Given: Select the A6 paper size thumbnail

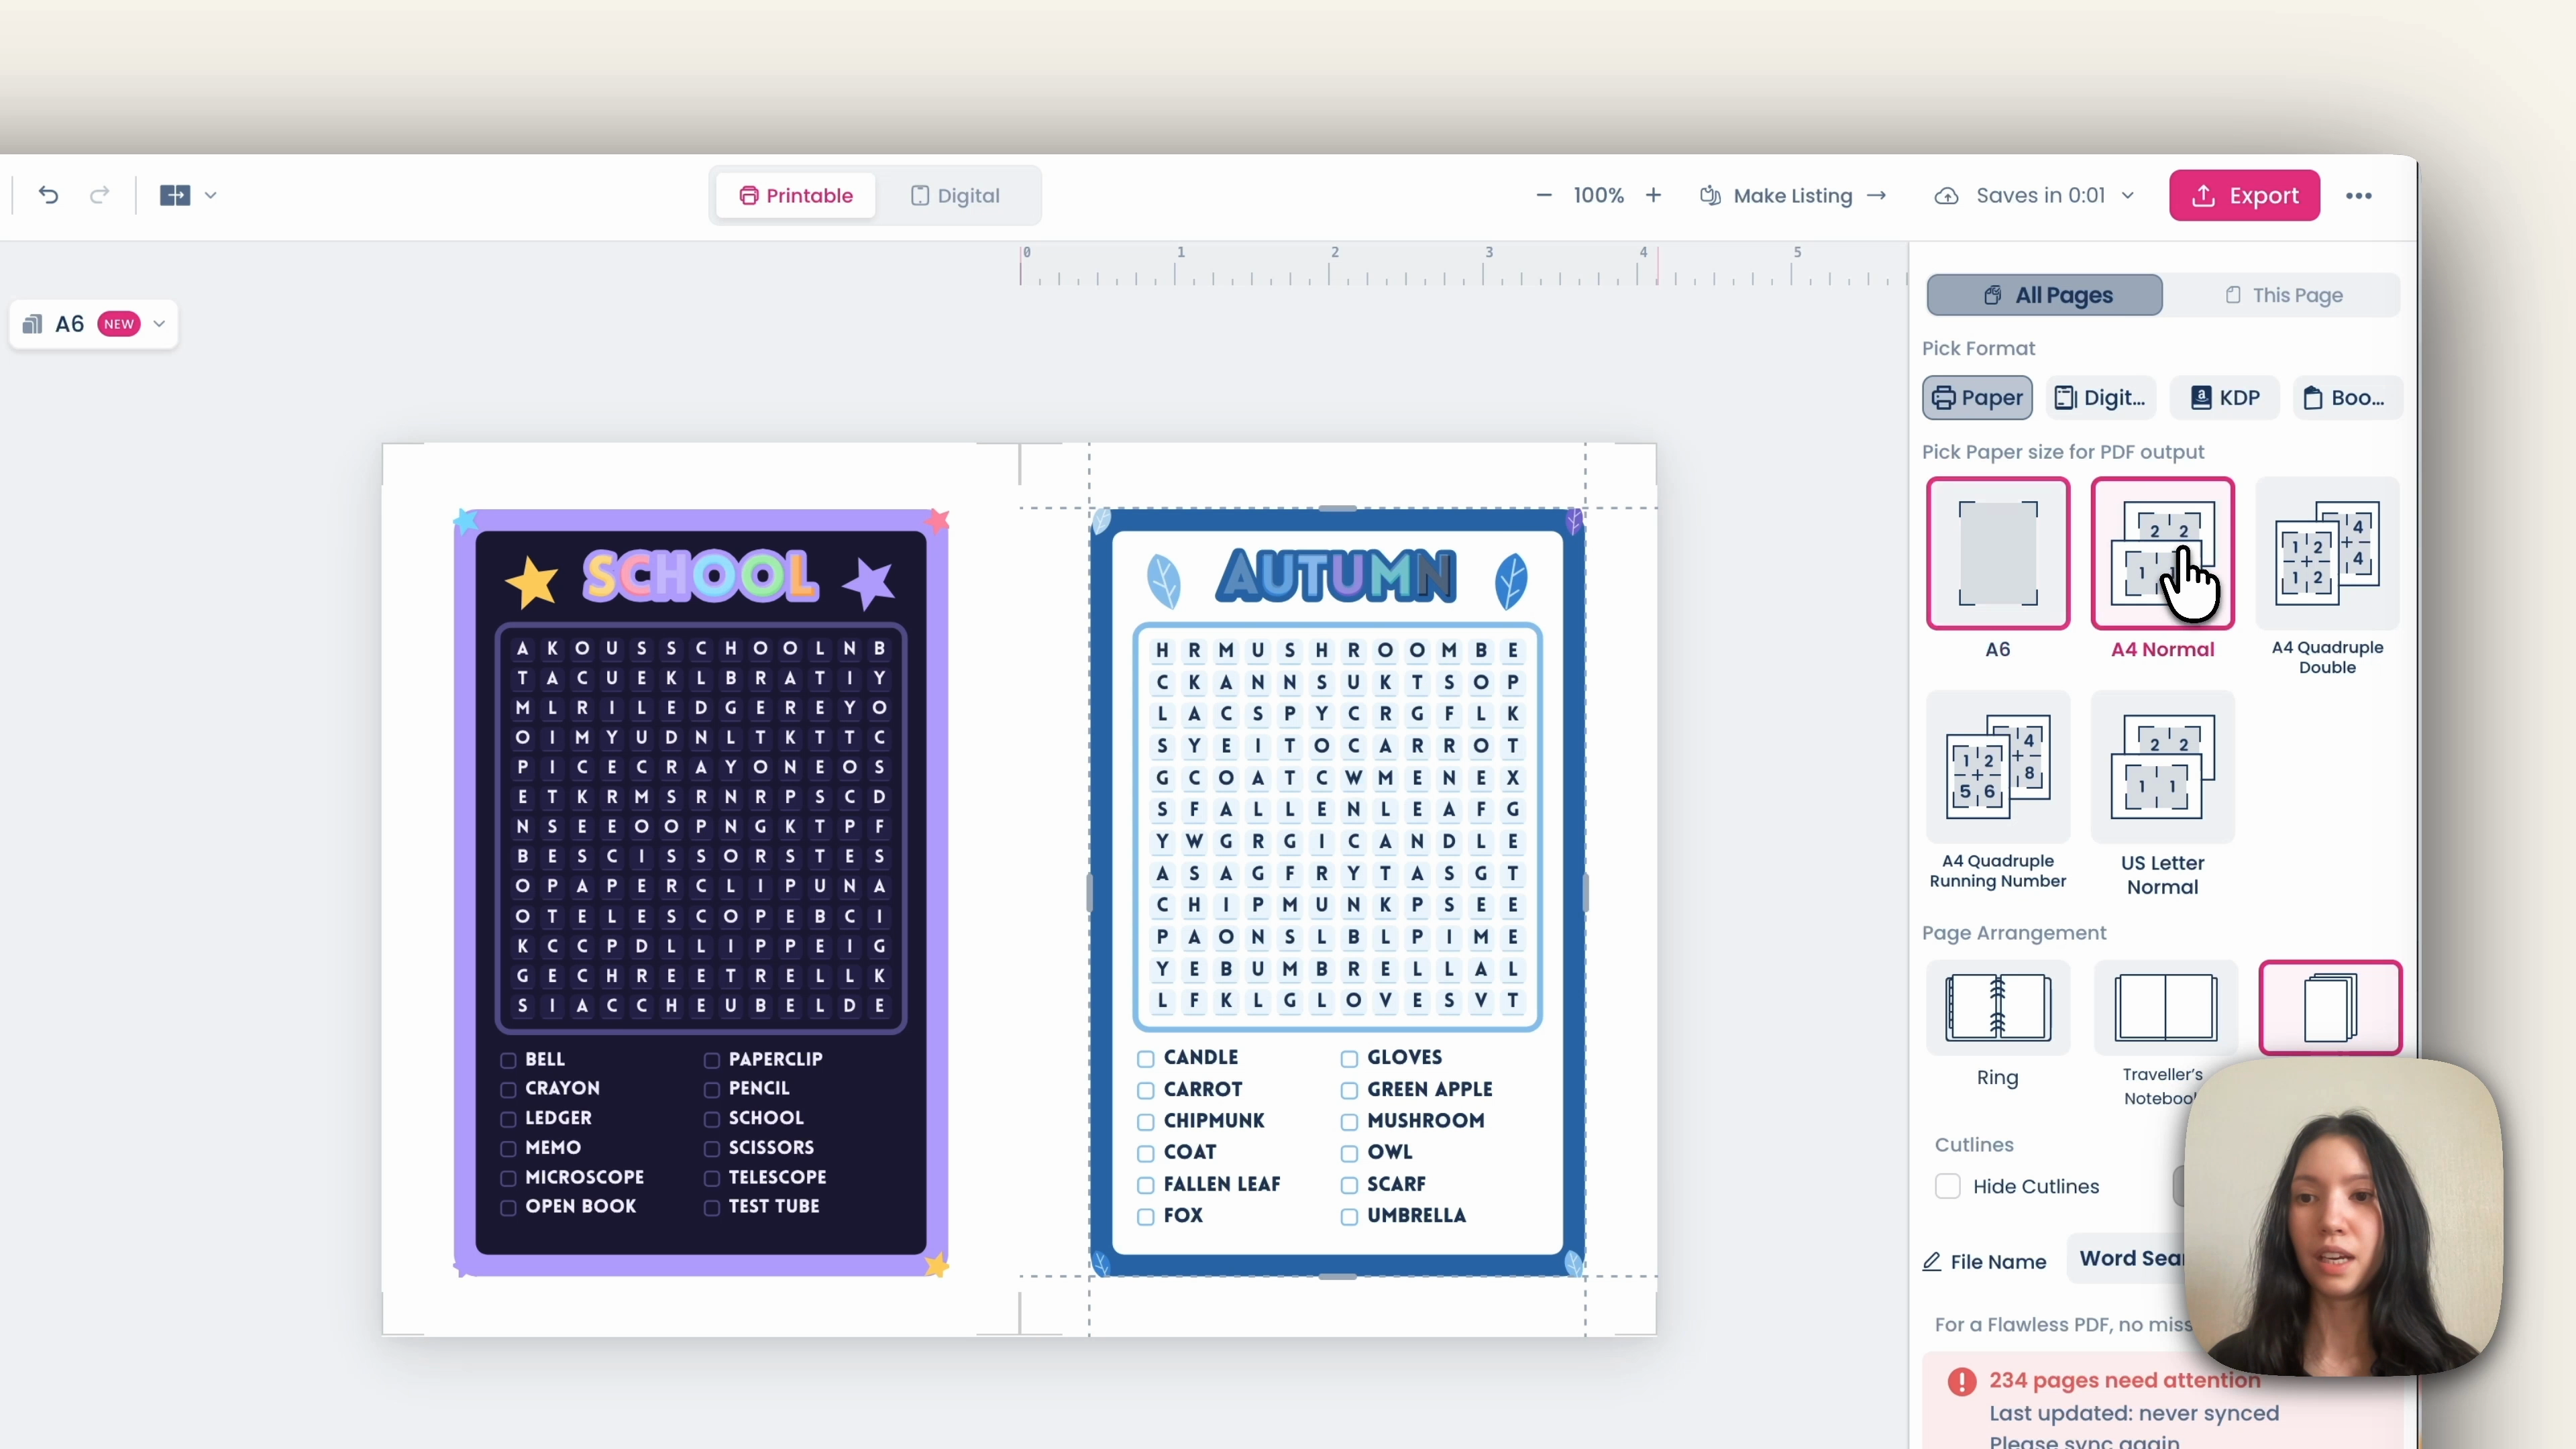Looking at the screenshot, I should pyautogui.click(x=1998, y=553).
